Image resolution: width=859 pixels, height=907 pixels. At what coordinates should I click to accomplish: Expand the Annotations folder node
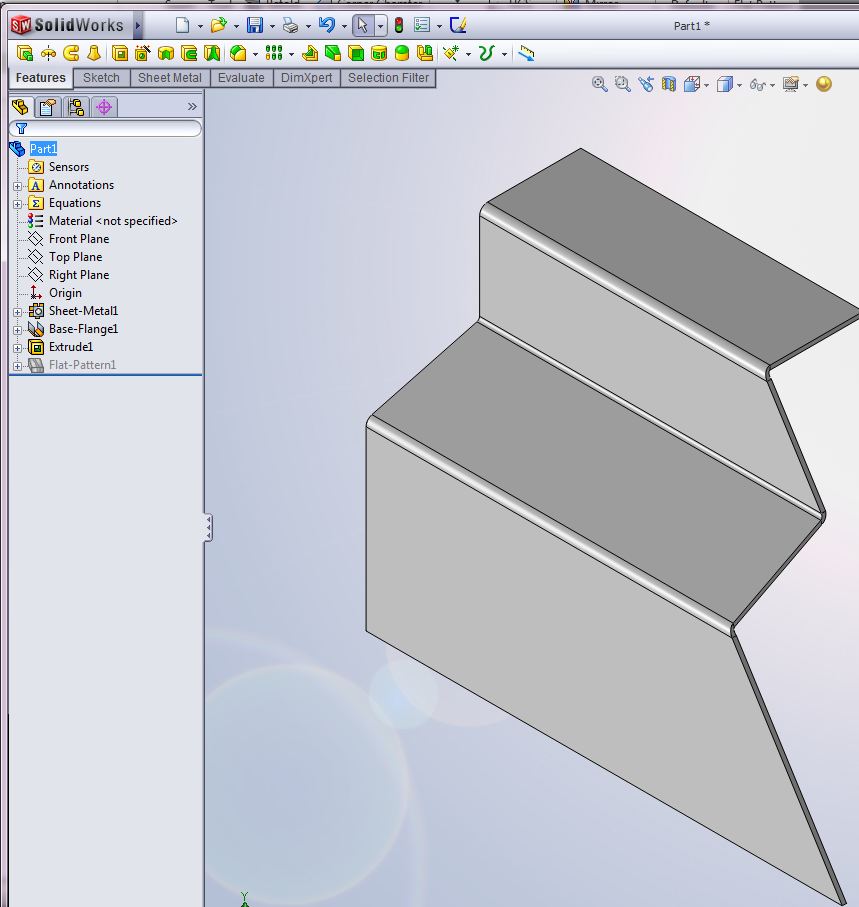click(17, 186)
